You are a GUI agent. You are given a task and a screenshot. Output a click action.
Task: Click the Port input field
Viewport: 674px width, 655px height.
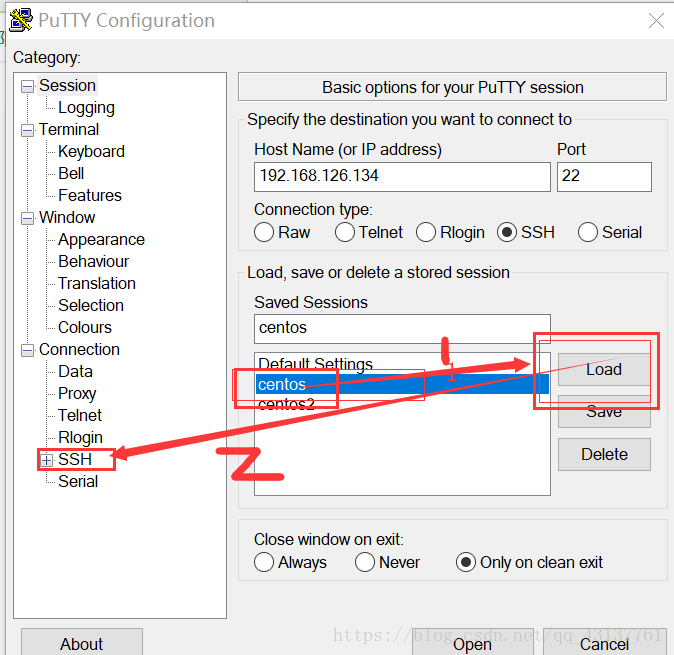[x=604, y=177]
